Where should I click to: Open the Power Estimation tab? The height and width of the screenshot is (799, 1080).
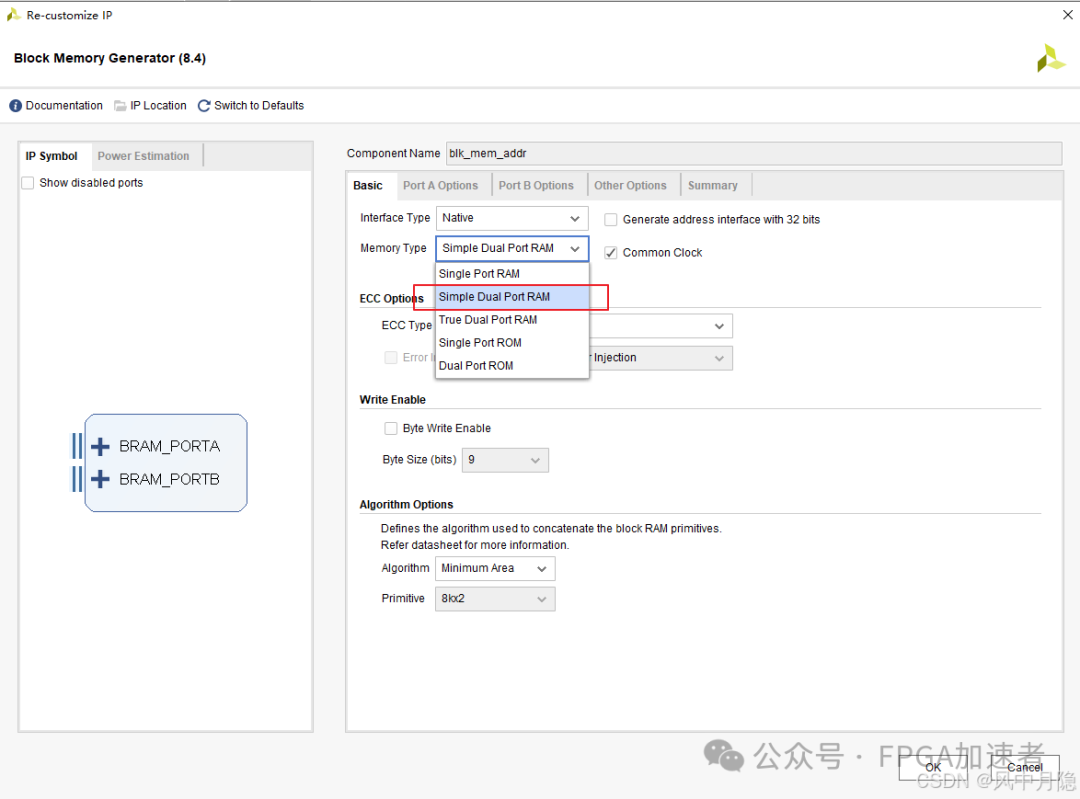click(143, 156)
